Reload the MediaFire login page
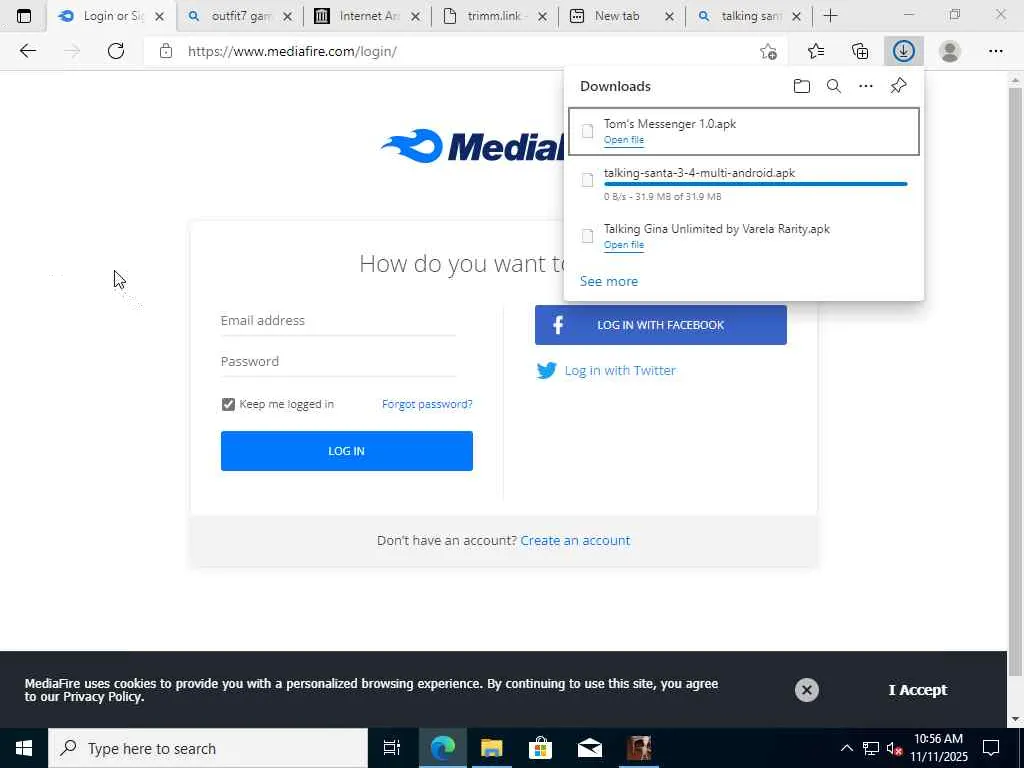The width and height of the screenshot is (1024, 768). (116, 51)
